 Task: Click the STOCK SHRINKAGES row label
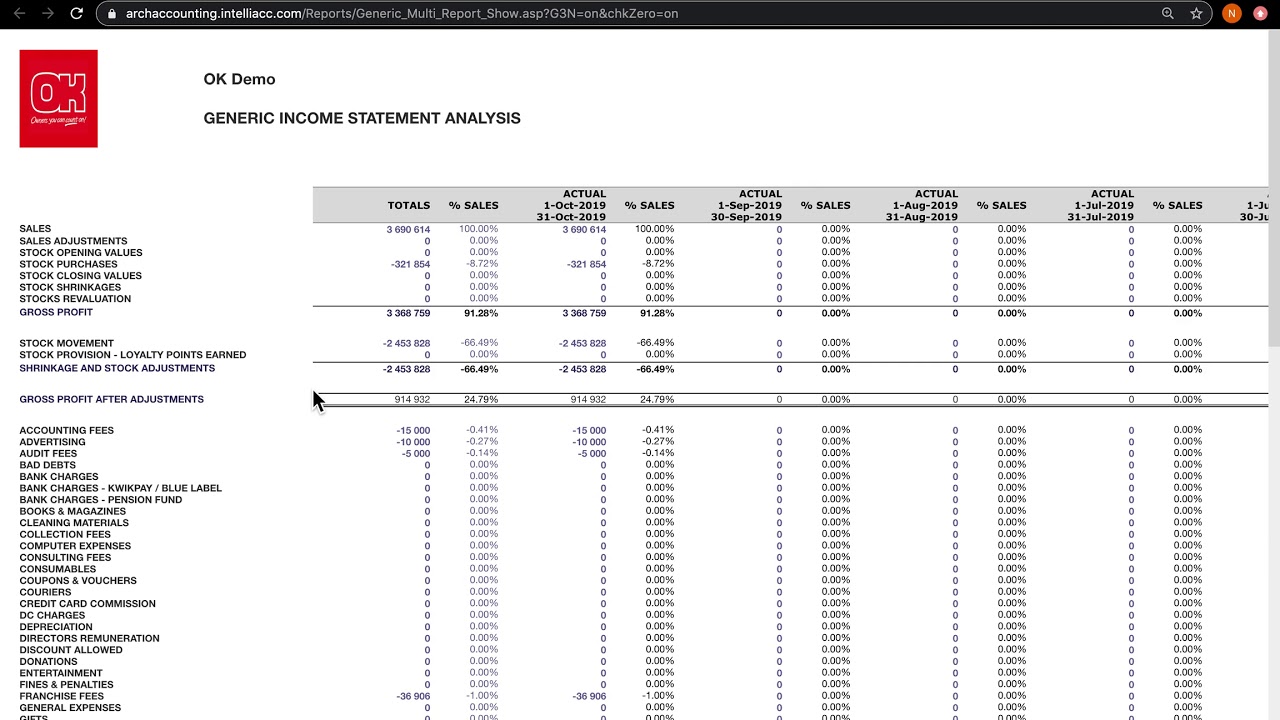70,287
